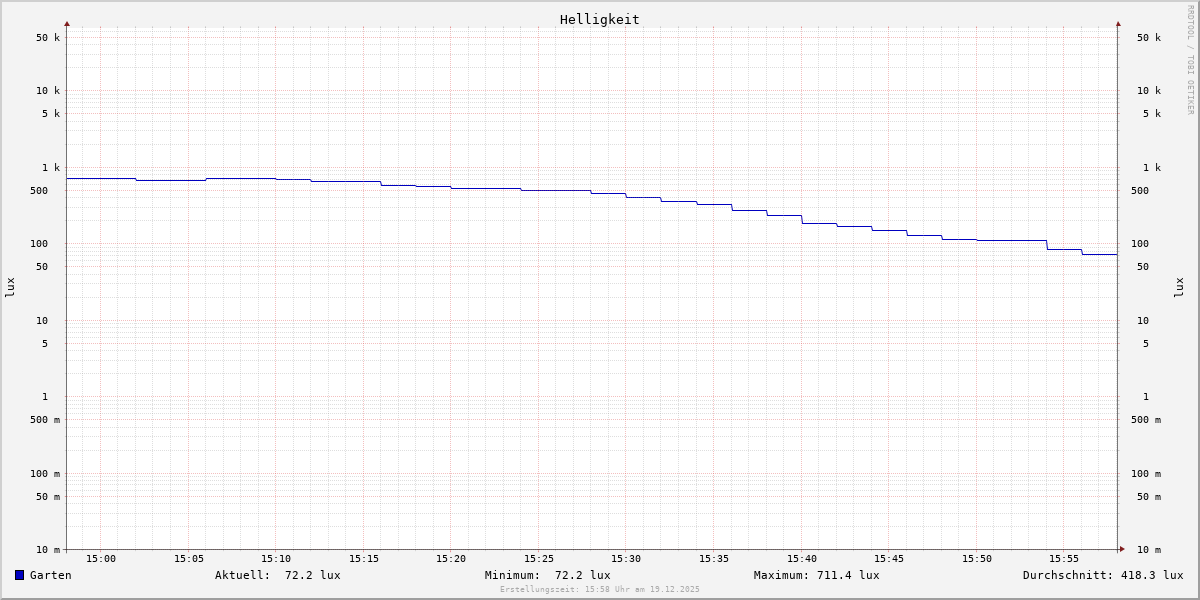Screen dimensions: 1200x600
Task: Pick the 15:45 time axis label
Action: click(x=889, y=559)
